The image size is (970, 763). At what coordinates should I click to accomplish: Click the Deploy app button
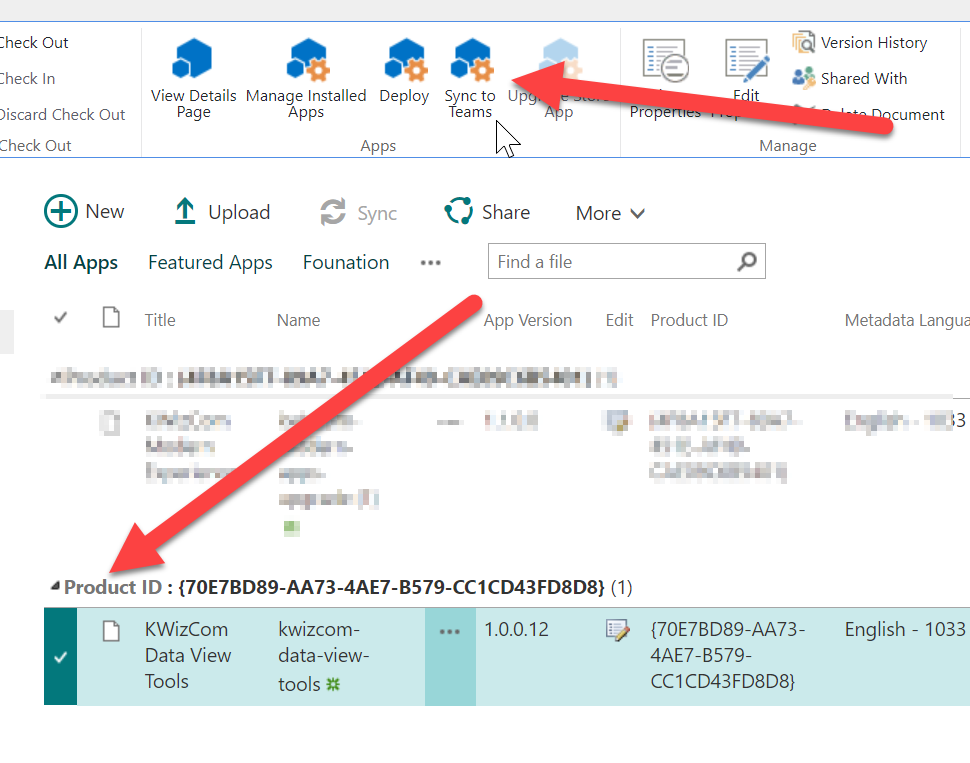pos(405,71)
